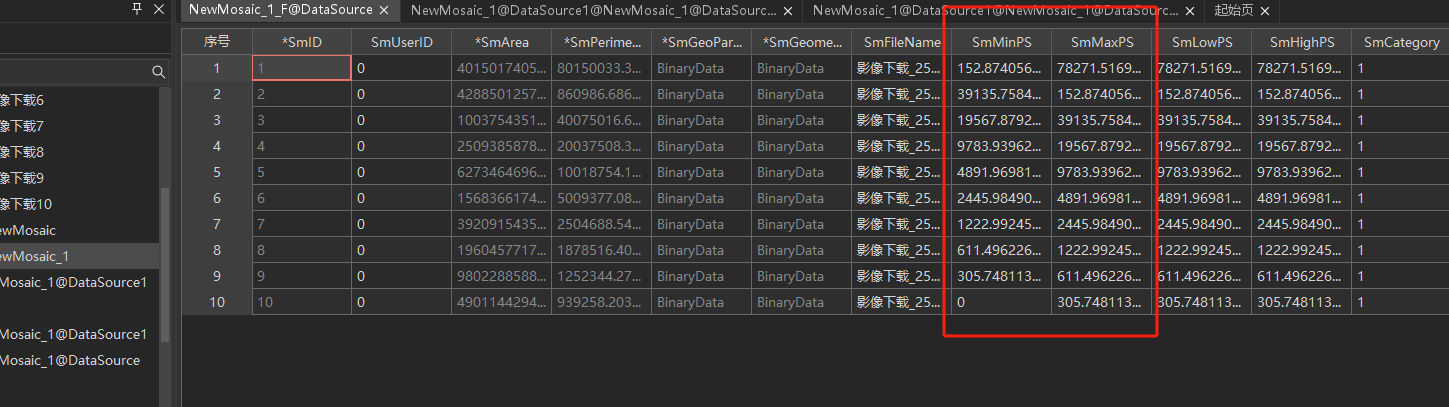This screenshot has height=407, width=1449.
Task: Click the outlined SmID cell in row 1
Action: pos(302,68)
